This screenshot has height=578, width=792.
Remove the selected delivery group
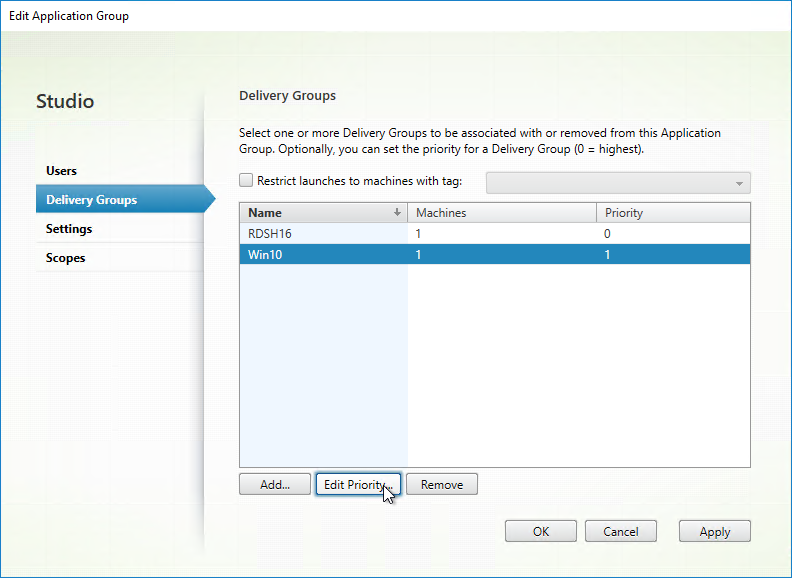(442, 484)
